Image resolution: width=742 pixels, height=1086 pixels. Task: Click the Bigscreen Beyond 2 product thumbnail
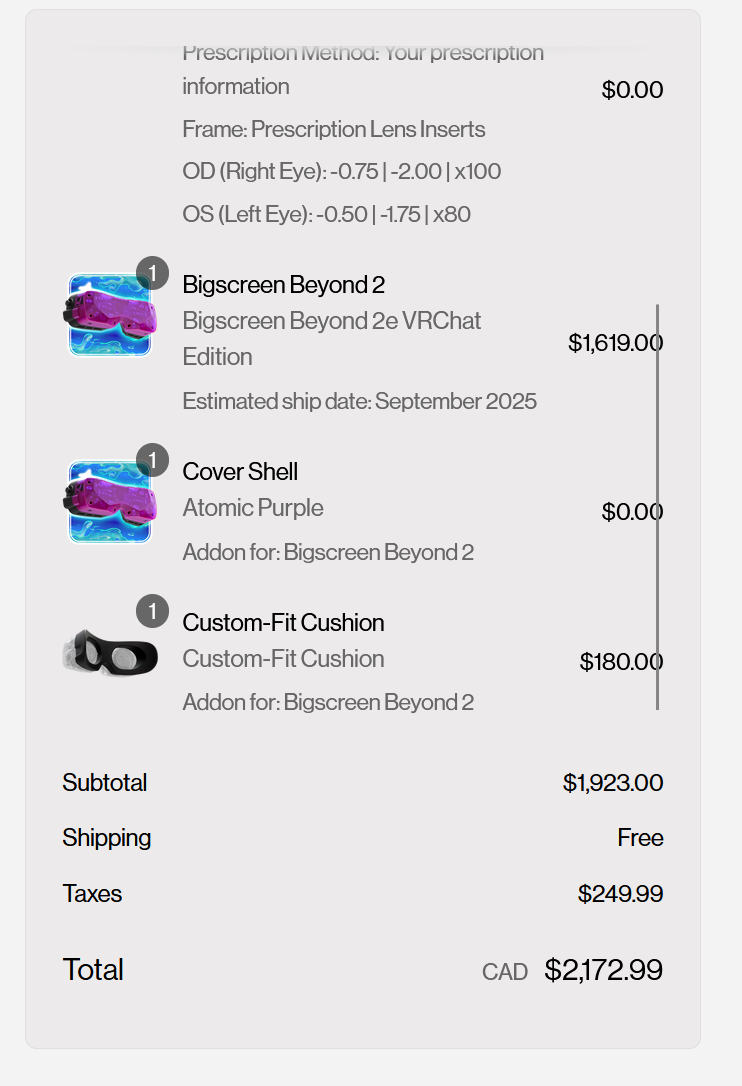coord(109,315)
